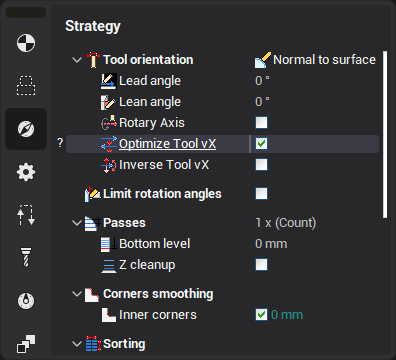
Task: Edit the Bottom level 0 mm value
Action: (271, 244)
